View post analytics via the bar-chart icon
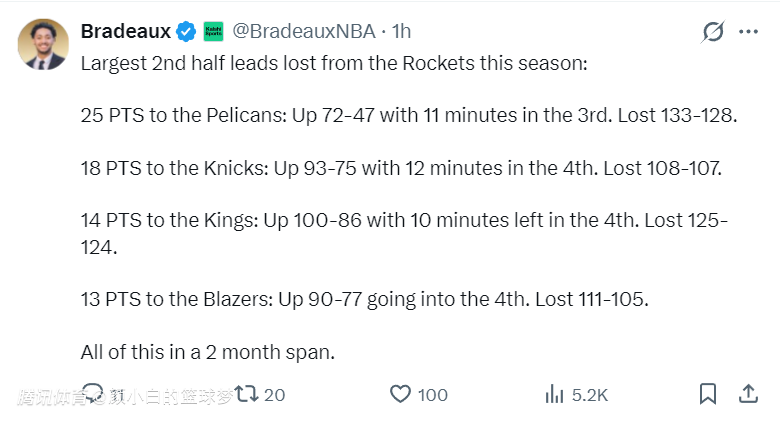 (x=555, y=394)
